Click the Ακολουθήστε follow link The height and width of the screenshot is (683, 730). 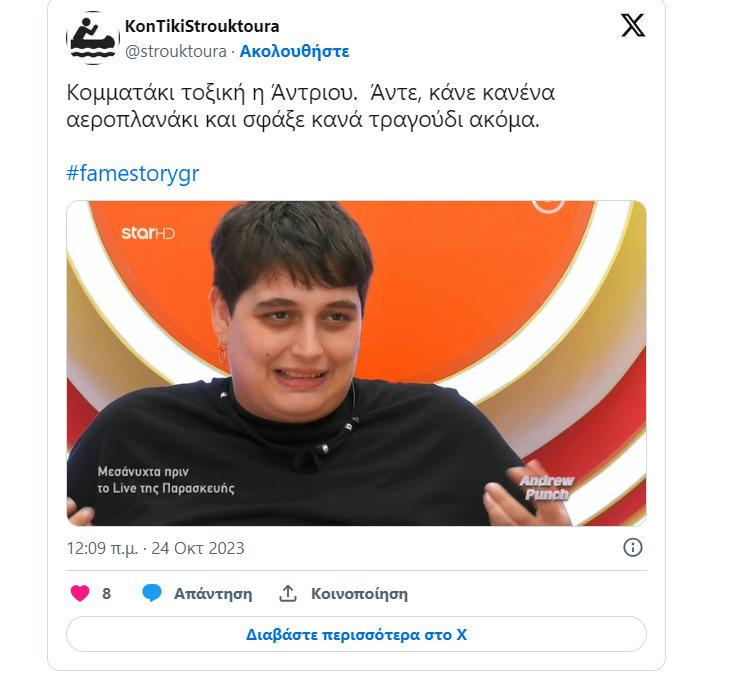click(294, 51)
